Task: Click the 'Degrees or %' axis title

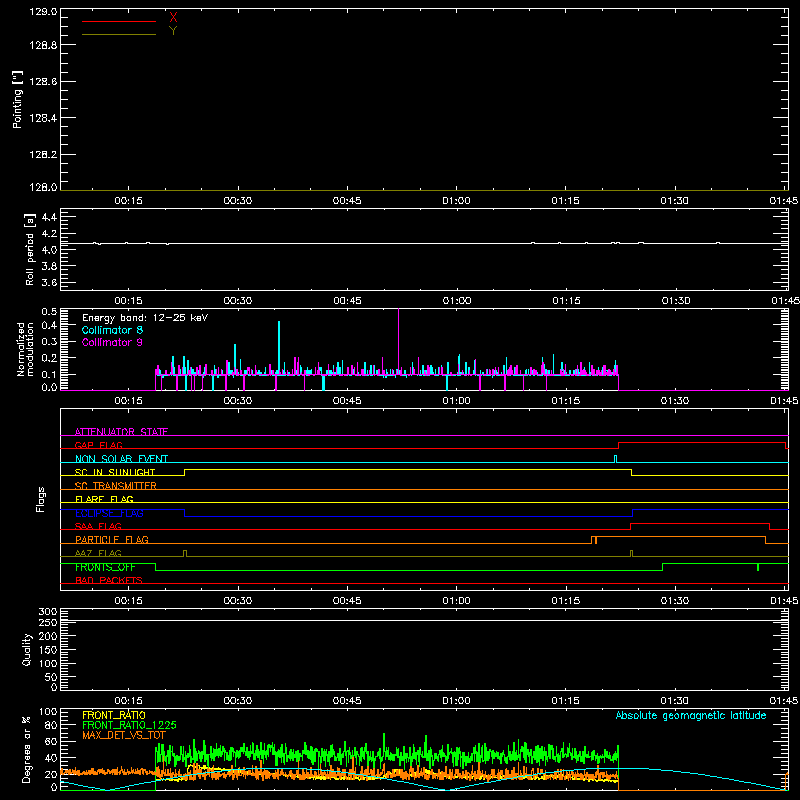Action: point(26,749)
